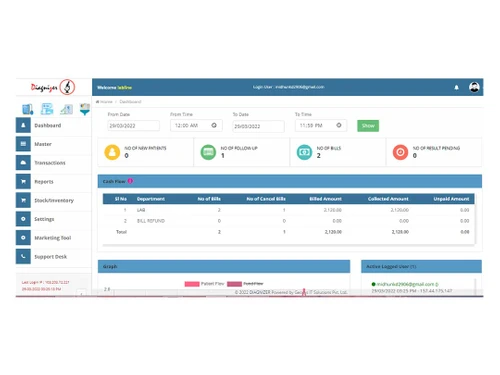The height and width of the screenshot is (375, 500).
Task: Toggle the second graph legend swatch
Action: 234,284
